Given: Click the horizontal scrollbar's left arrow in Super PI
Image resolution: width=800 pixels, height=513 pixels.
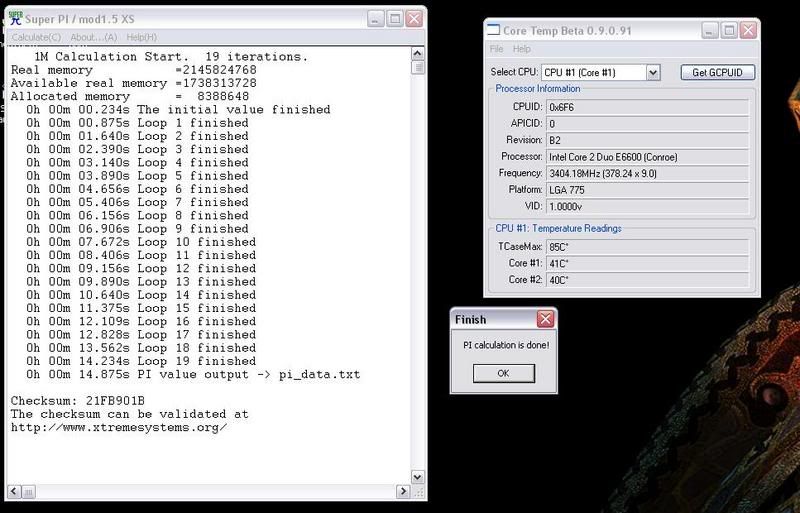Looking at the screenshot, I should click(x=14, y=491).
